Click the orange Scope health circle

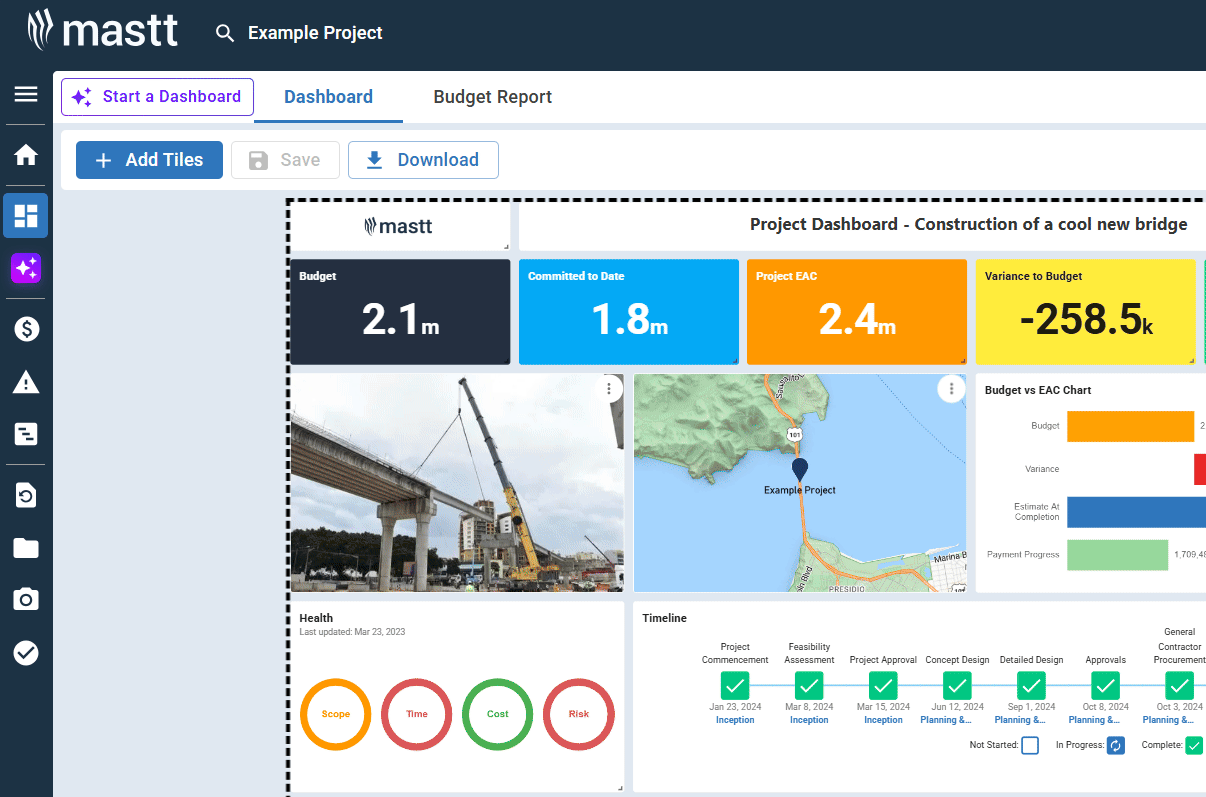[336, 714]
